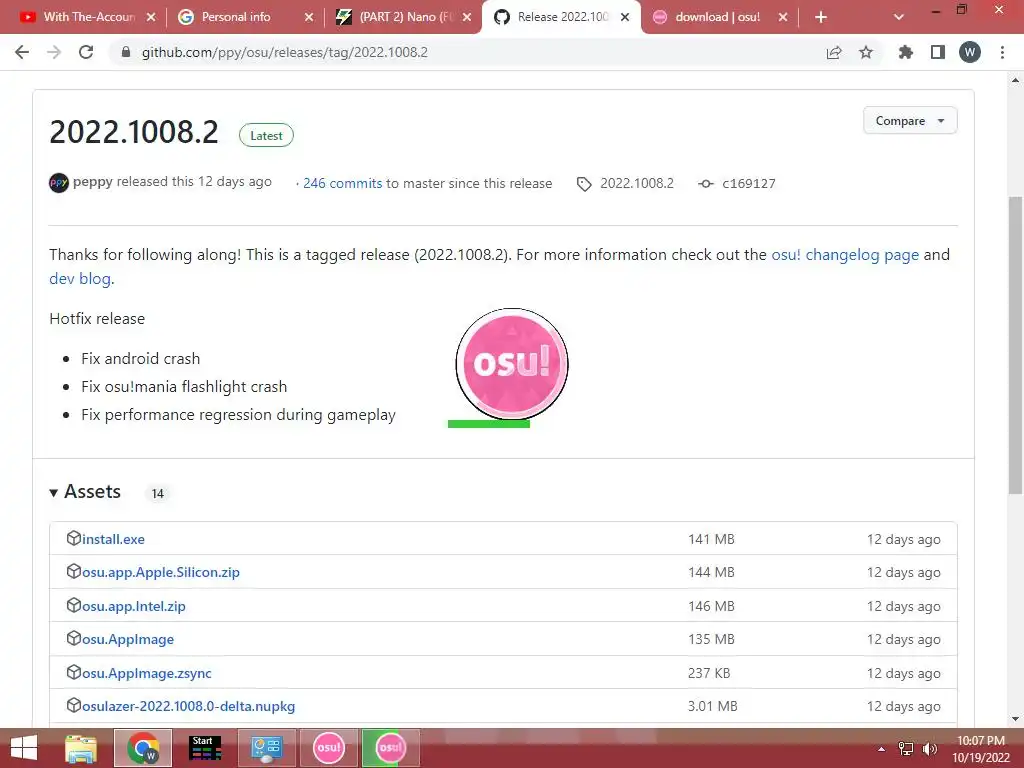
Task: Open a new browser tab
Action: [x=821, y=17]
